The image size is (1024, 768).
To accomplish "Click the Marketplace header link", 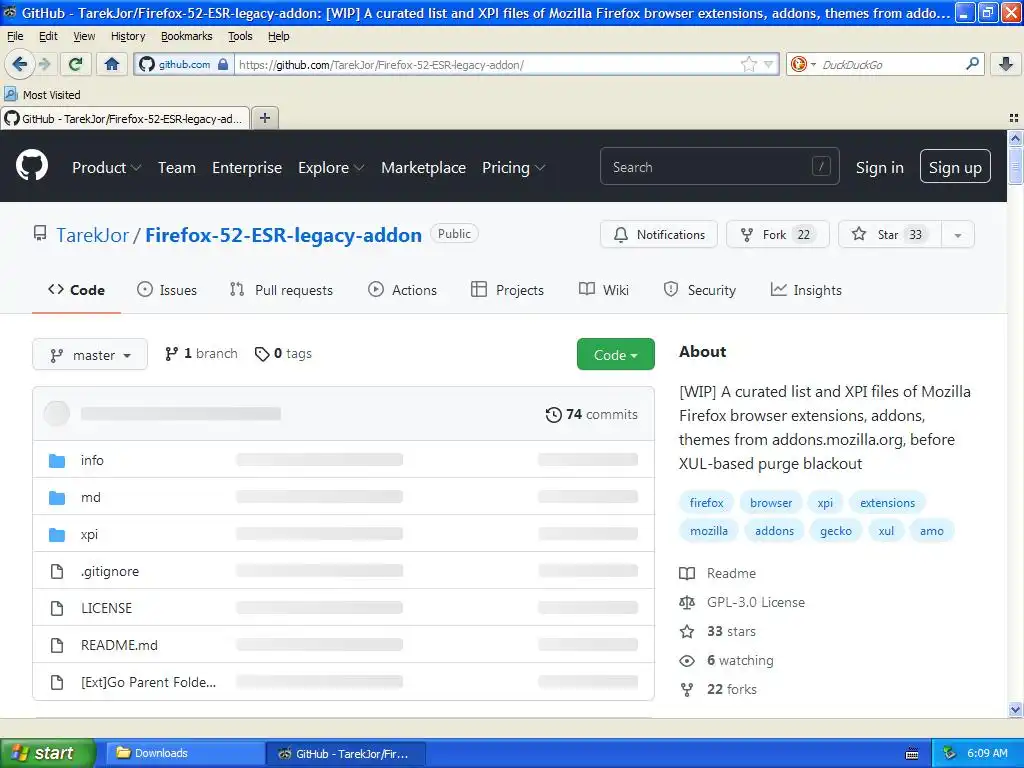I will (x=423, y=168).
